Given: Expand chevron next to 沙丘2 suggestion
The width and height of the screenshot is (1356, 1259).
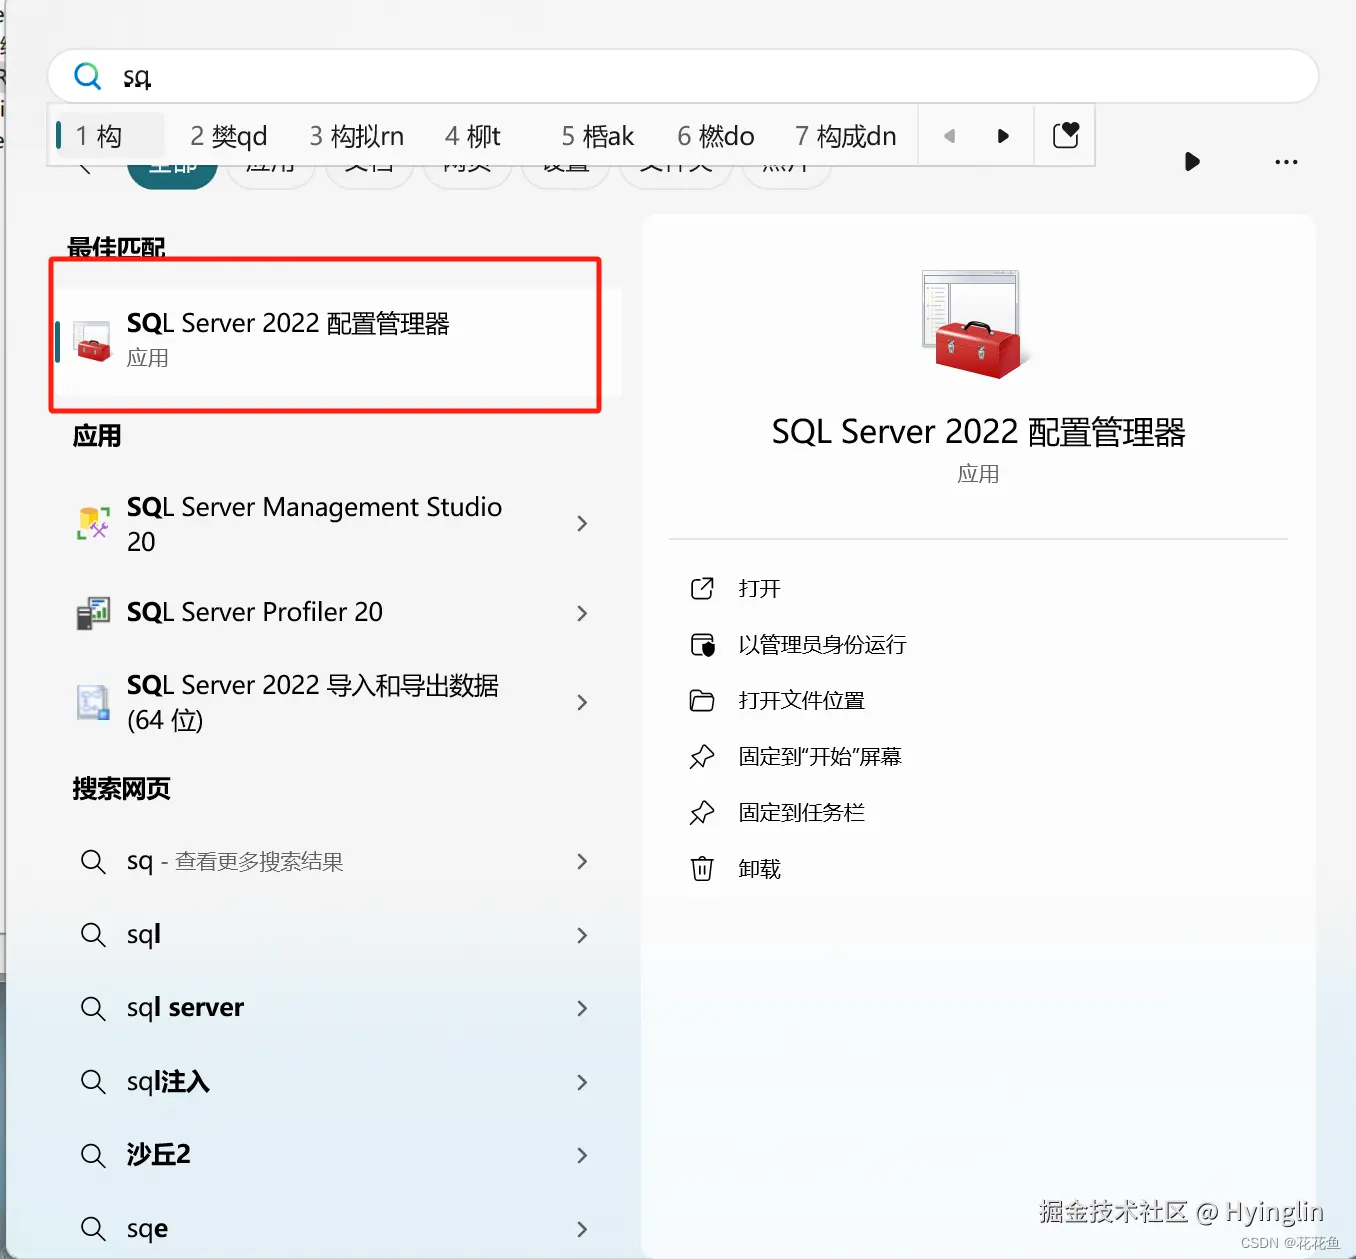Looking at the screenshot, I should click(582, 1155).
